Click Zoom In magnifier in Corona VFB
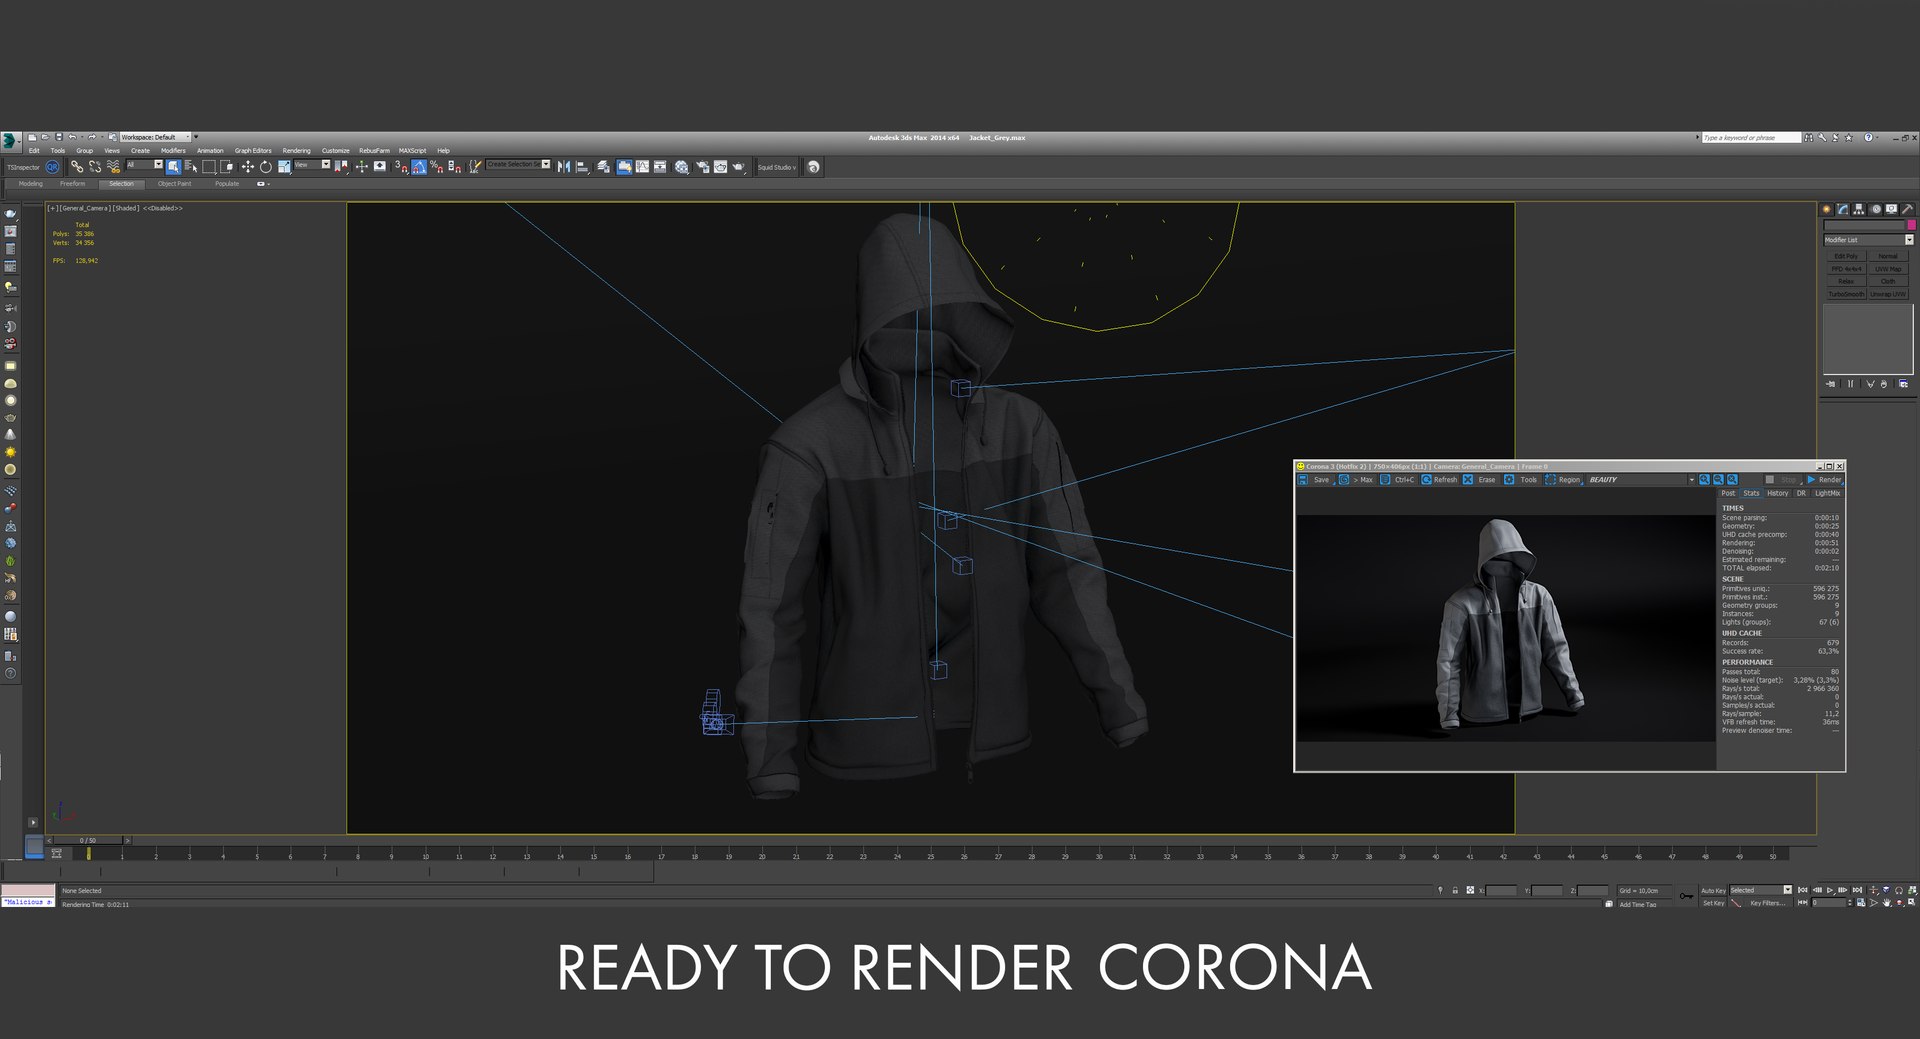The image size is (1920, 1039). (1704, 480)
